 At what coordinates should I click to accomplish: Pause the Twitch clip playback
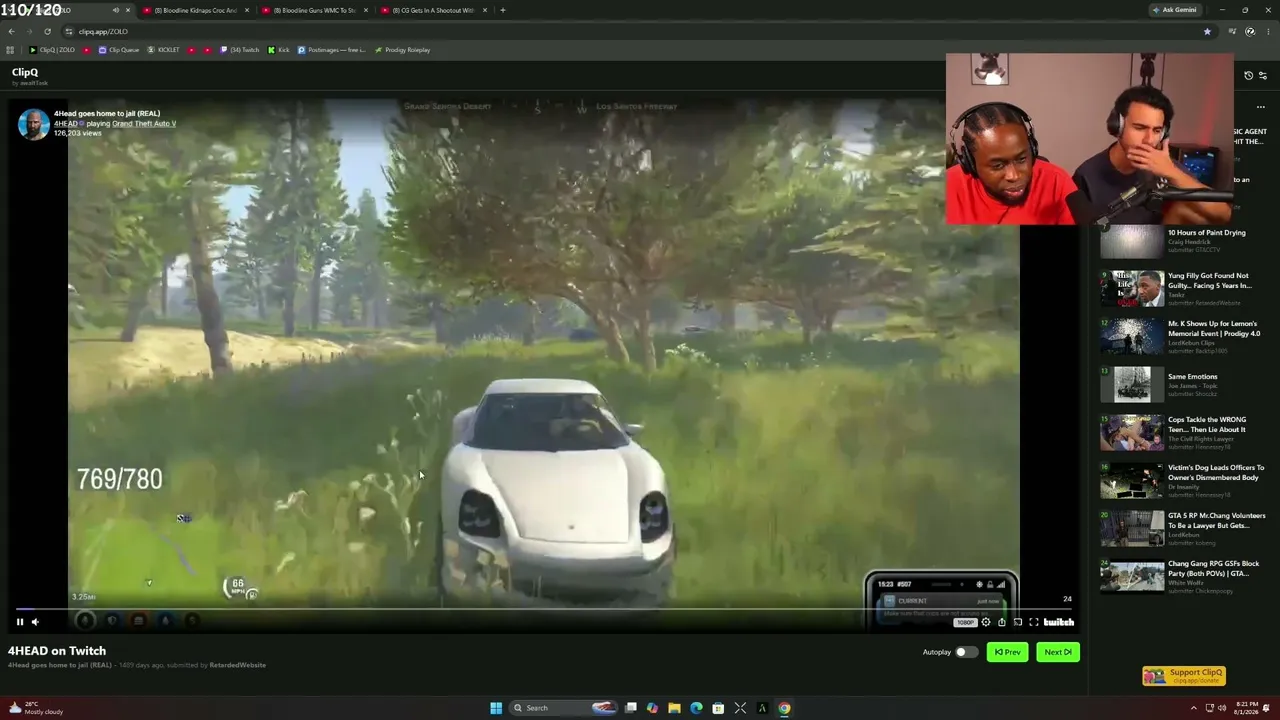[19, 622]
